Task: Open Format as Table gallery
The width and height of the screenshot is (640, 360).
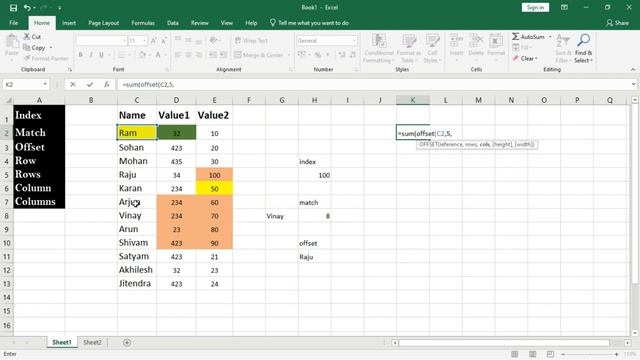Action: click(x=409, y=49)
